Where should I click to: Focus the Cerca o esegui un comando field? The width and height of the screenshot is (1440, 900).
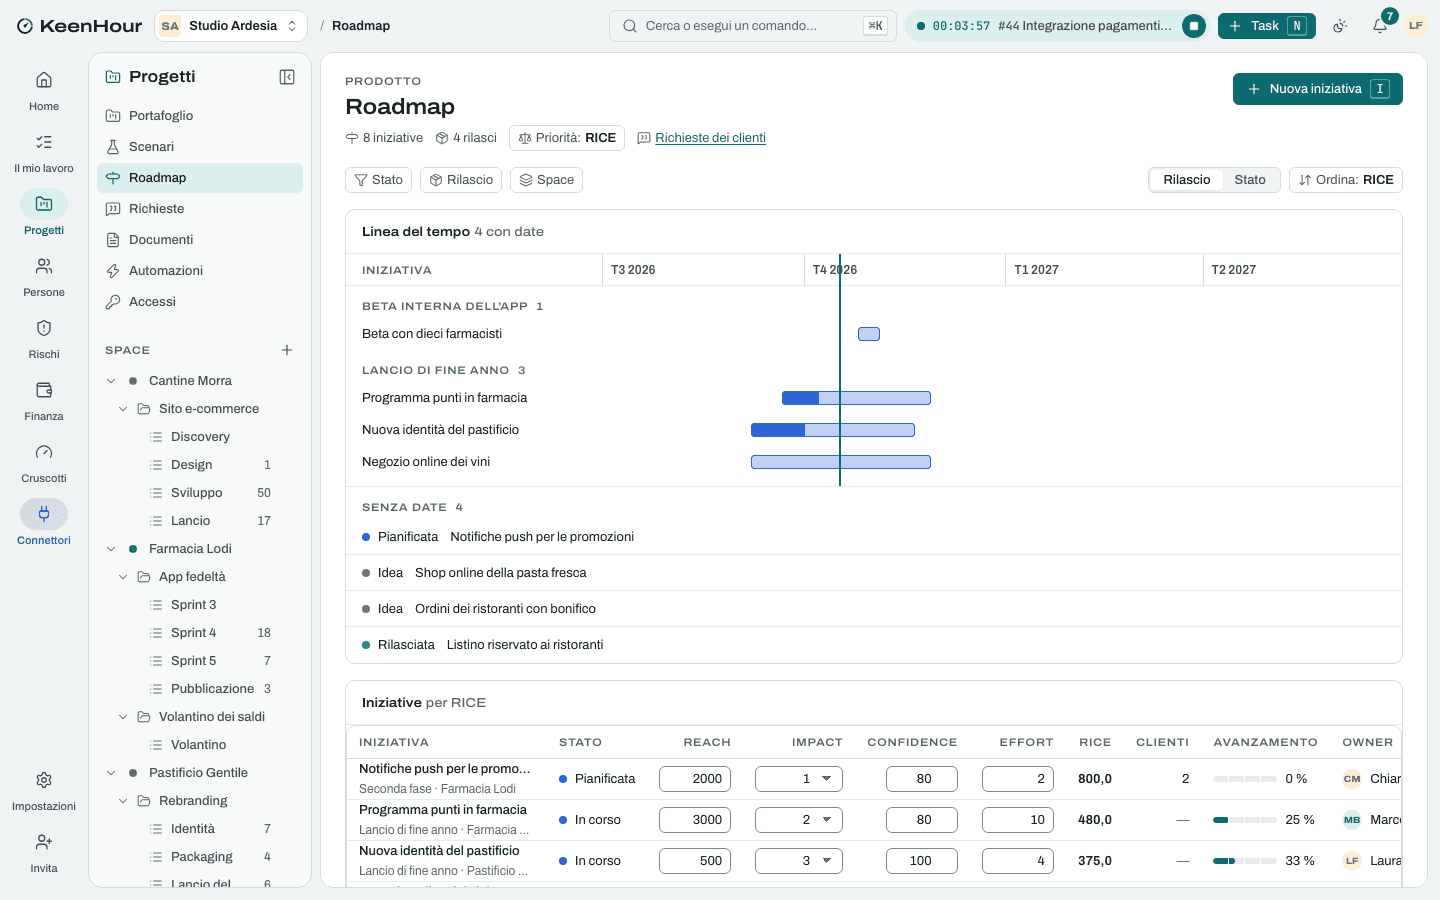[x=753, y=26]
